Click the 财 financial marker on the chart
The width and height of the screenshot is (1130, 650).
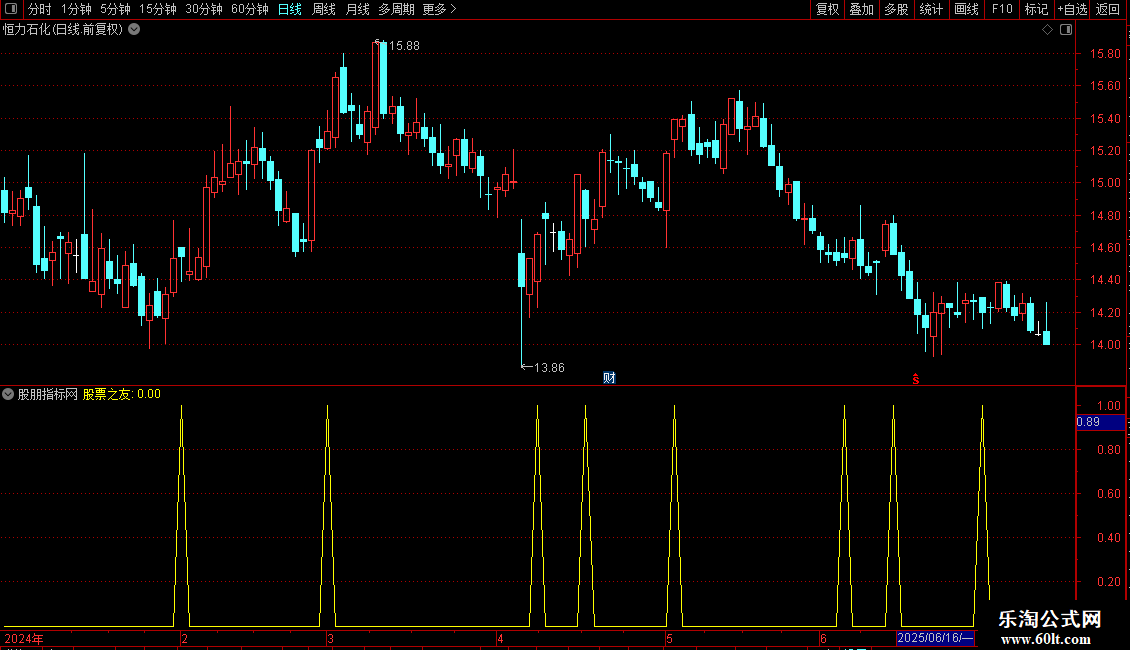609,378
